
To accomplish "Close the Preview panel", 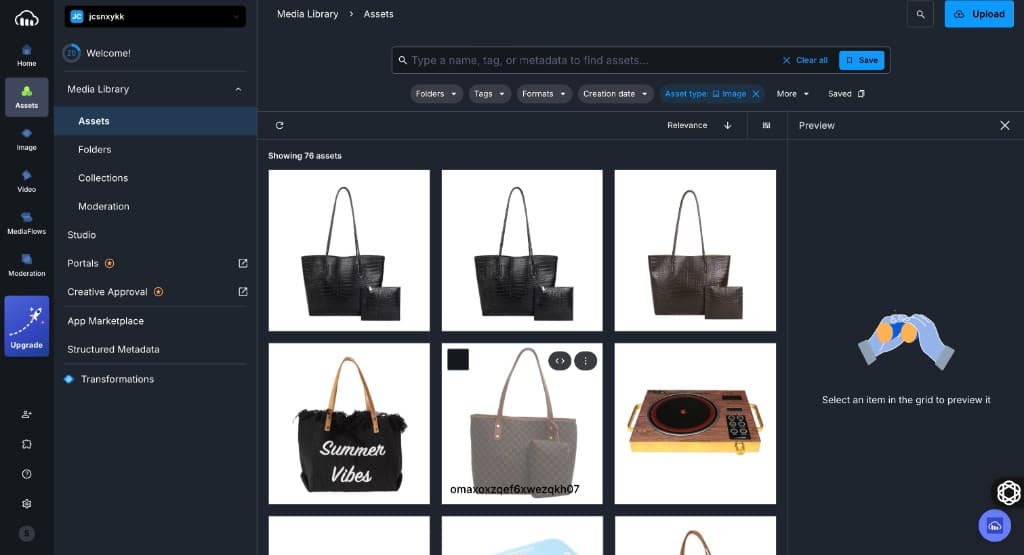I will (1004, 125).
